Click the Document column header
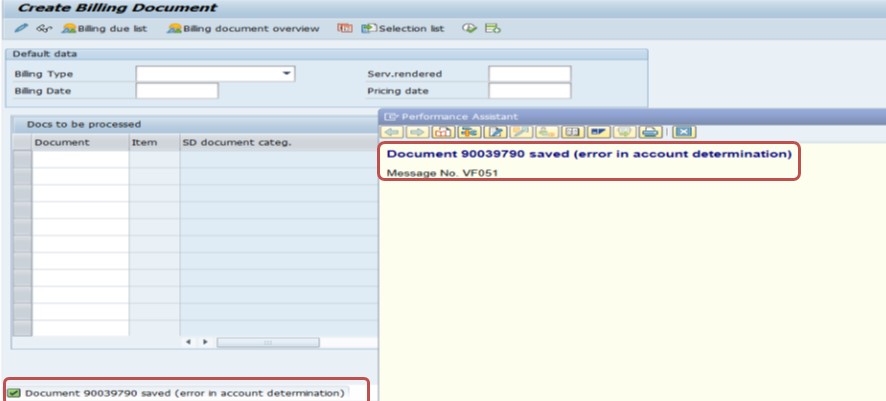This screenshot has width=886, height=401. pos(80,142)
